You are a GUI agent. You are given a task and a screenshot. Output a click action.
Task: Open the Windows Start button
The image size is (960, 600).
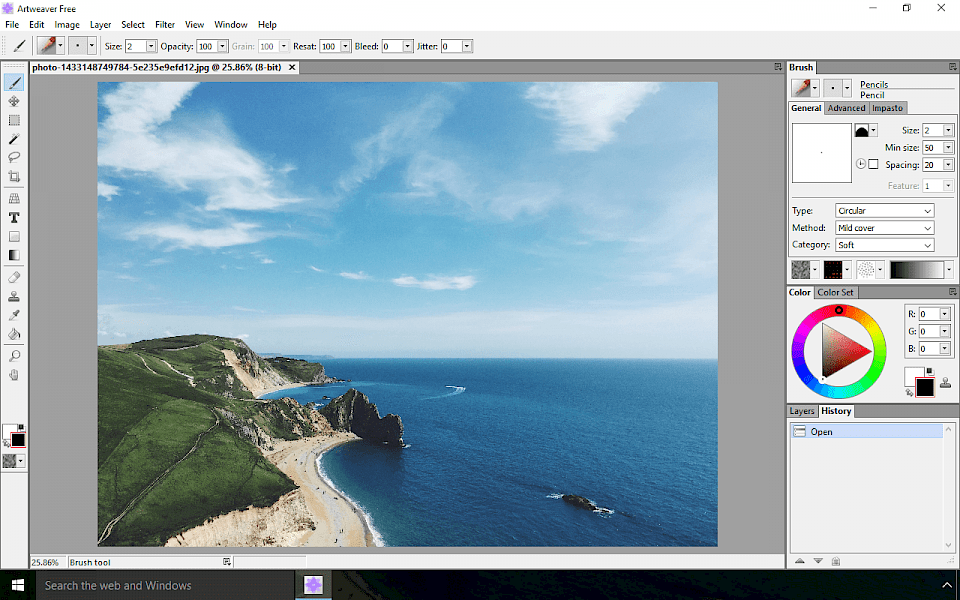18,585
